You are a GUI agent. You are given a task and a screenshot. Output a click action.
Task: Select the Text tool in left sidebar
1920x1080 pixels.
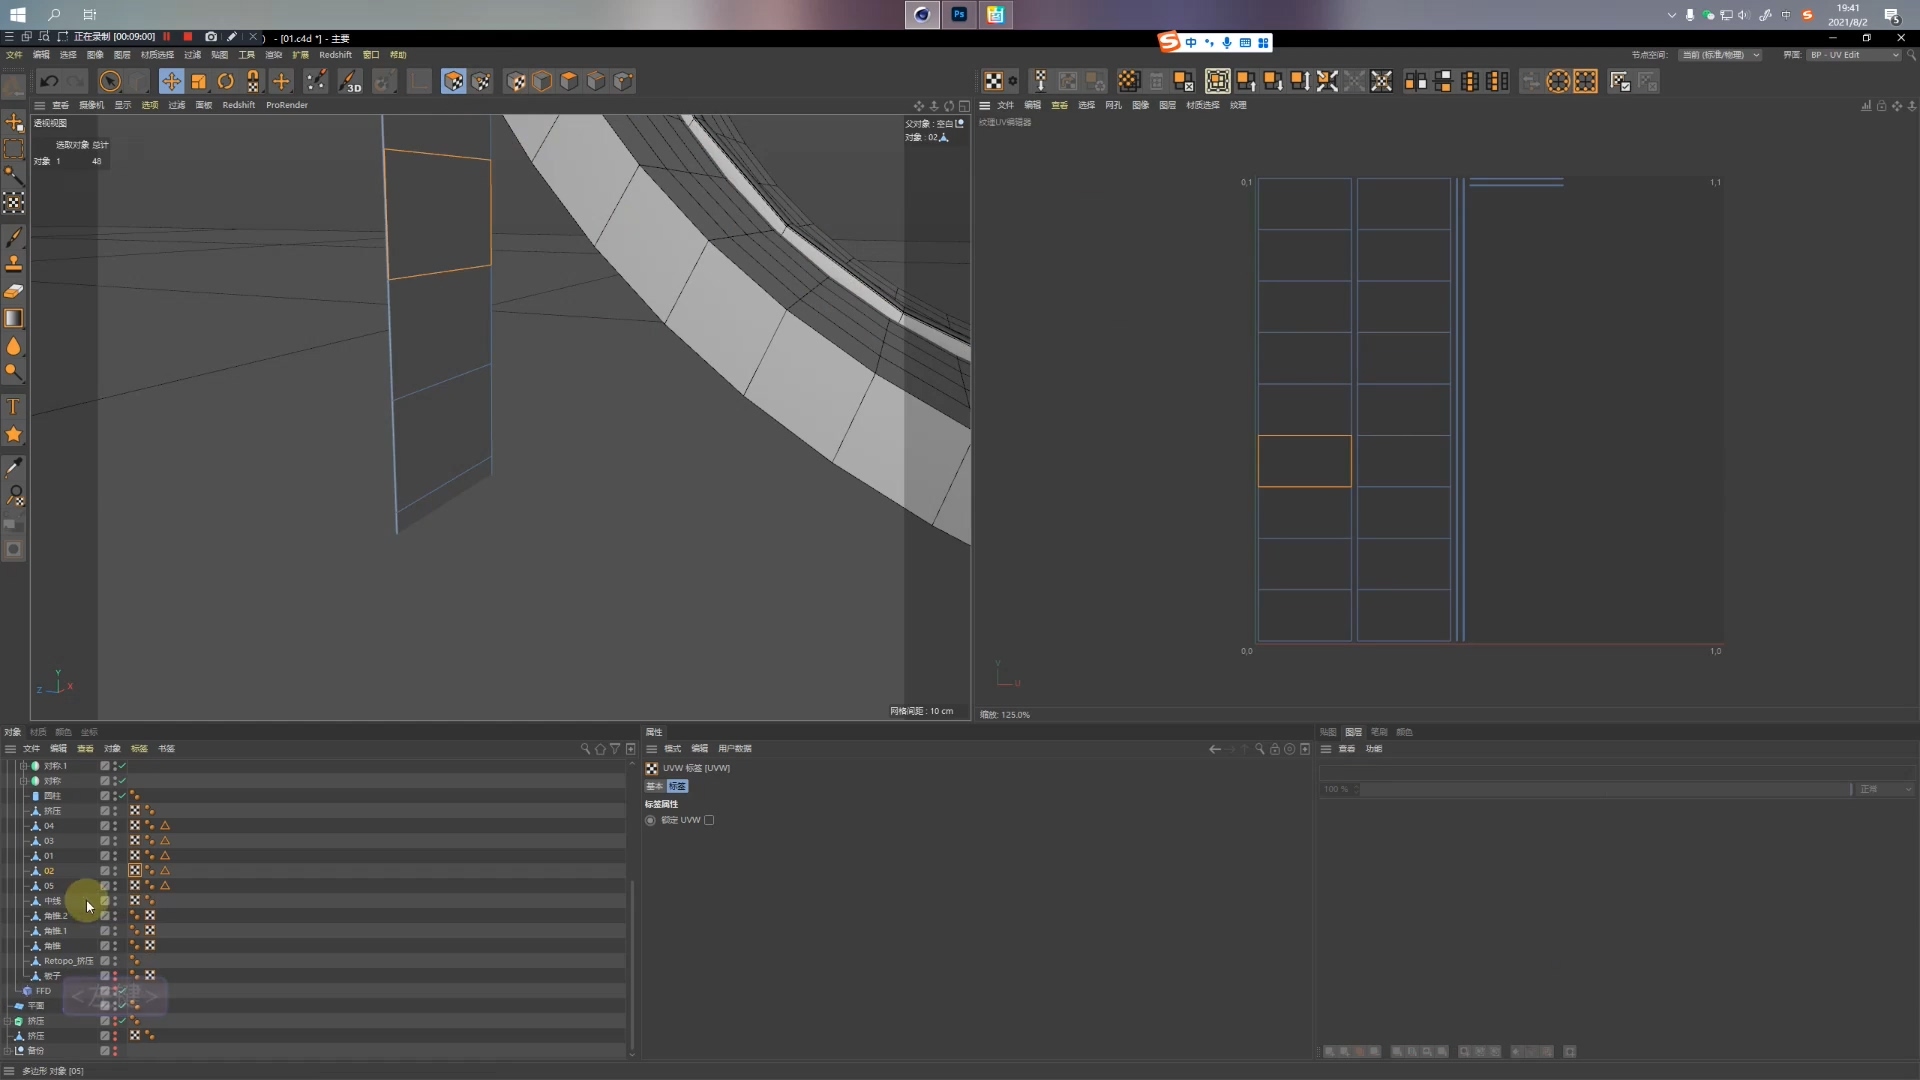pos(14,407)
